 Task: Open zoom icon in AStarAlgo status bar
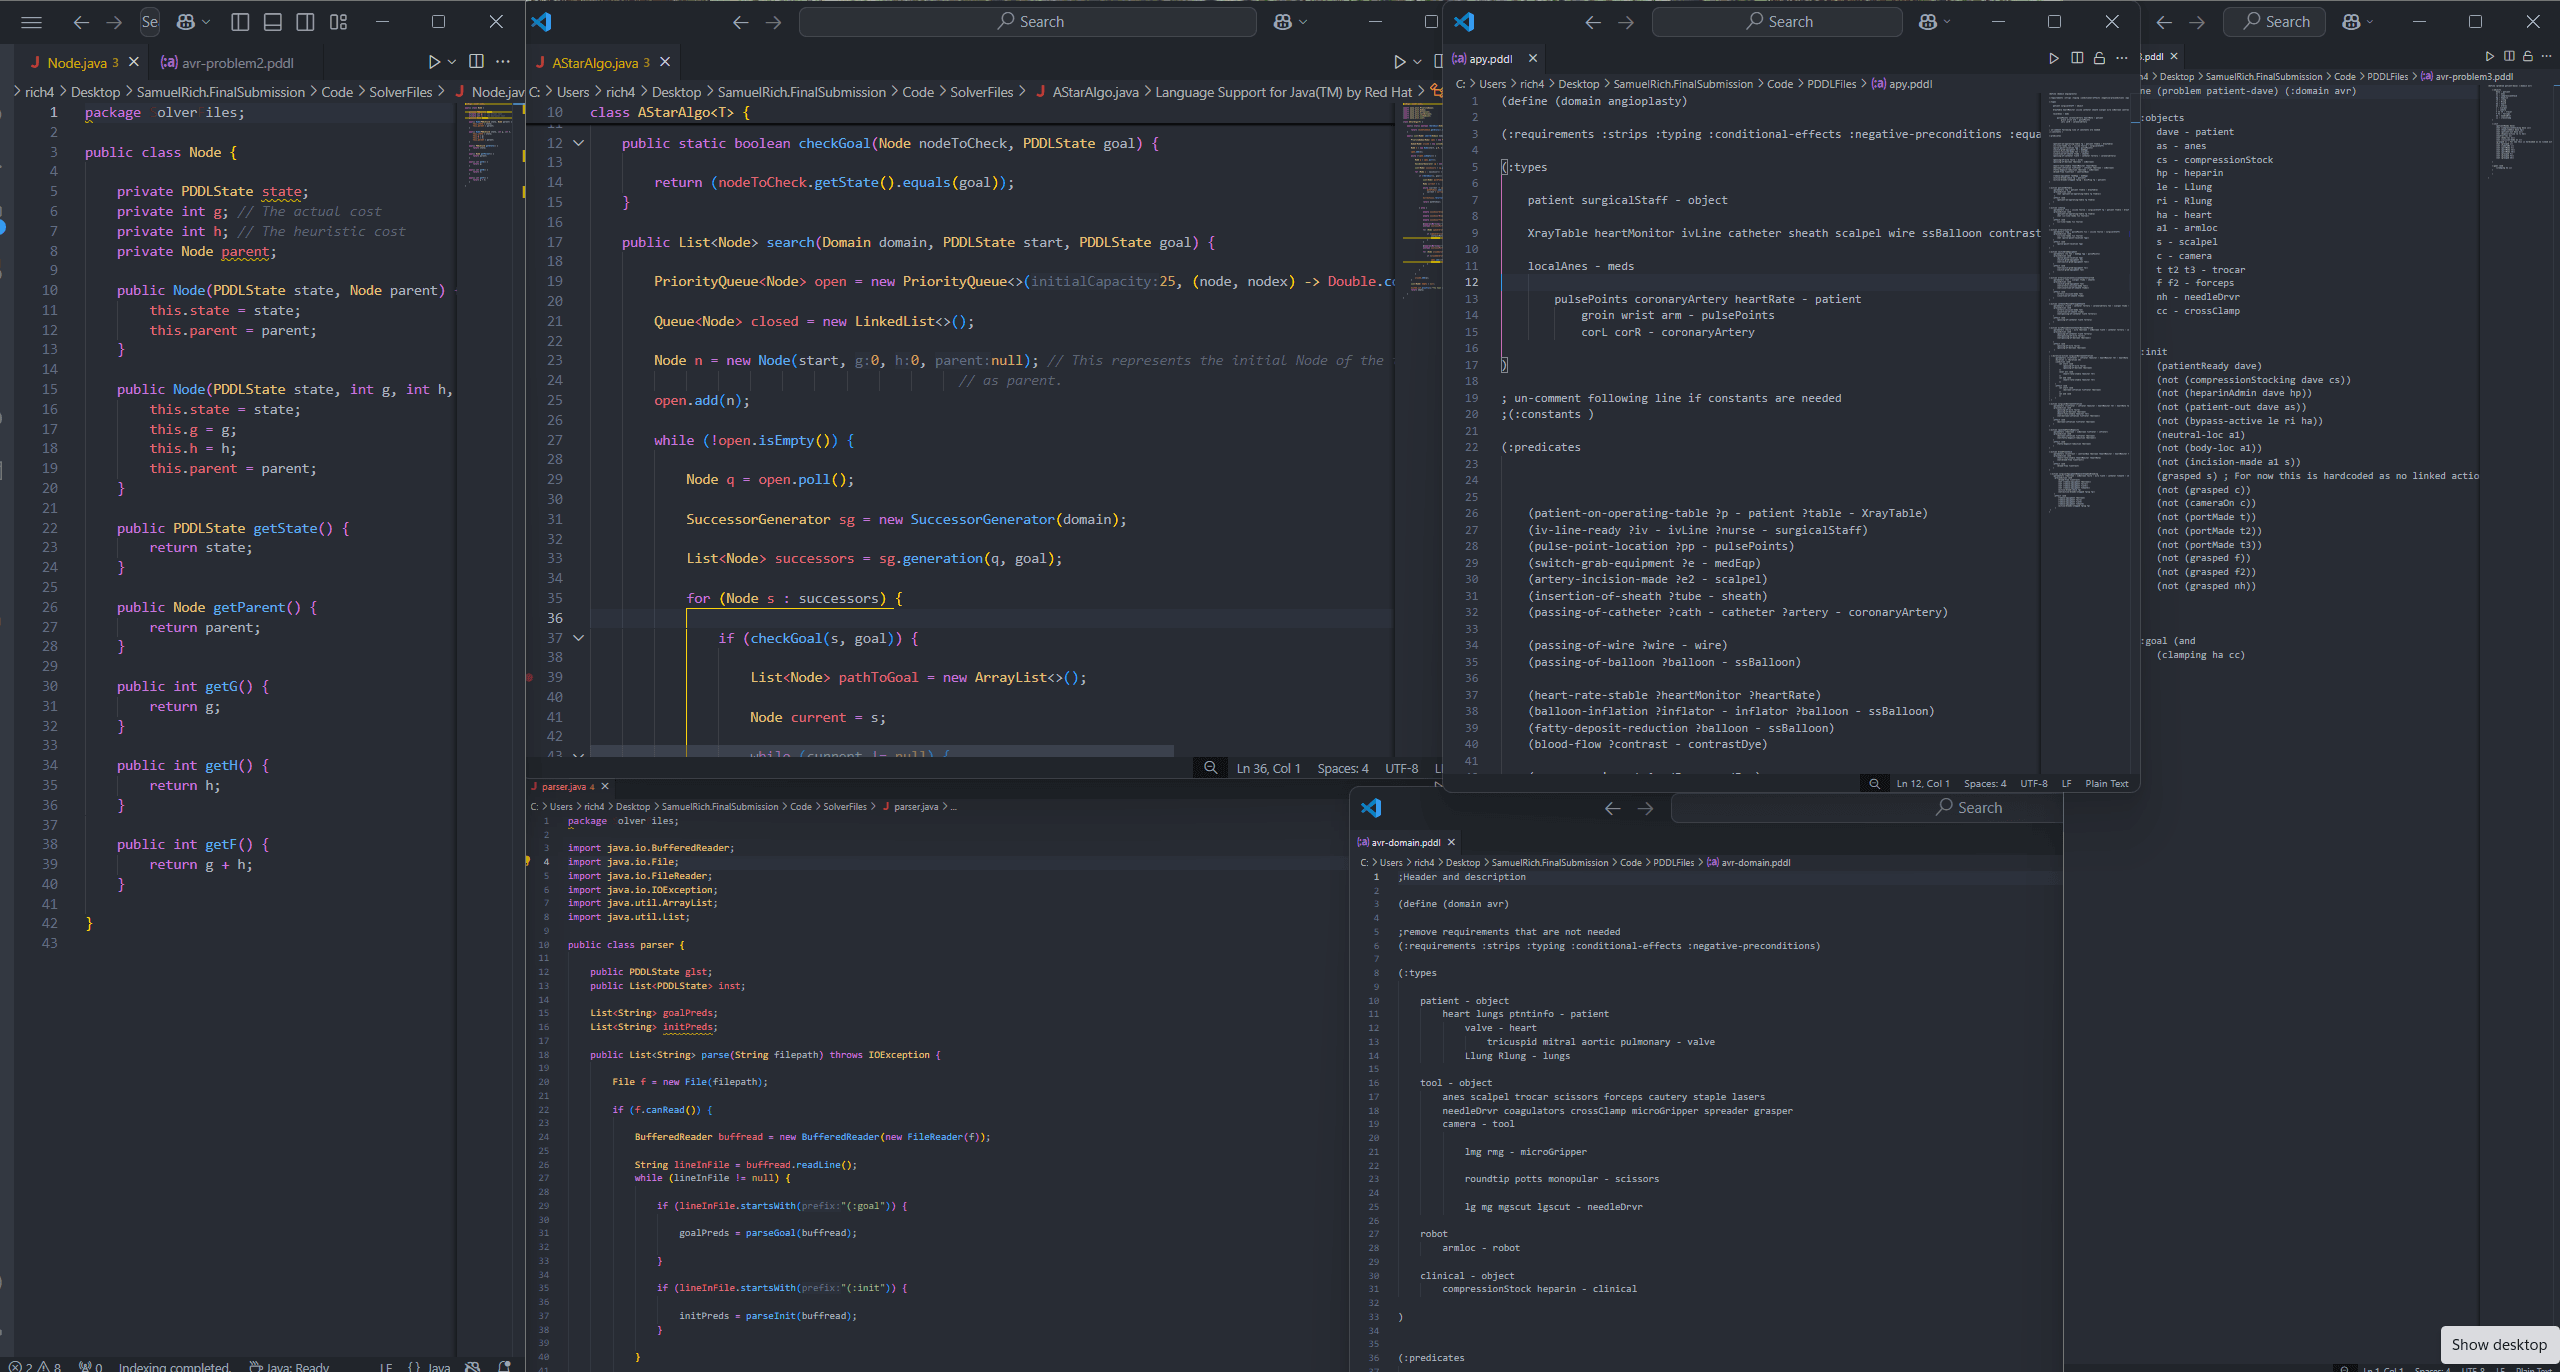click(1211, 768)
